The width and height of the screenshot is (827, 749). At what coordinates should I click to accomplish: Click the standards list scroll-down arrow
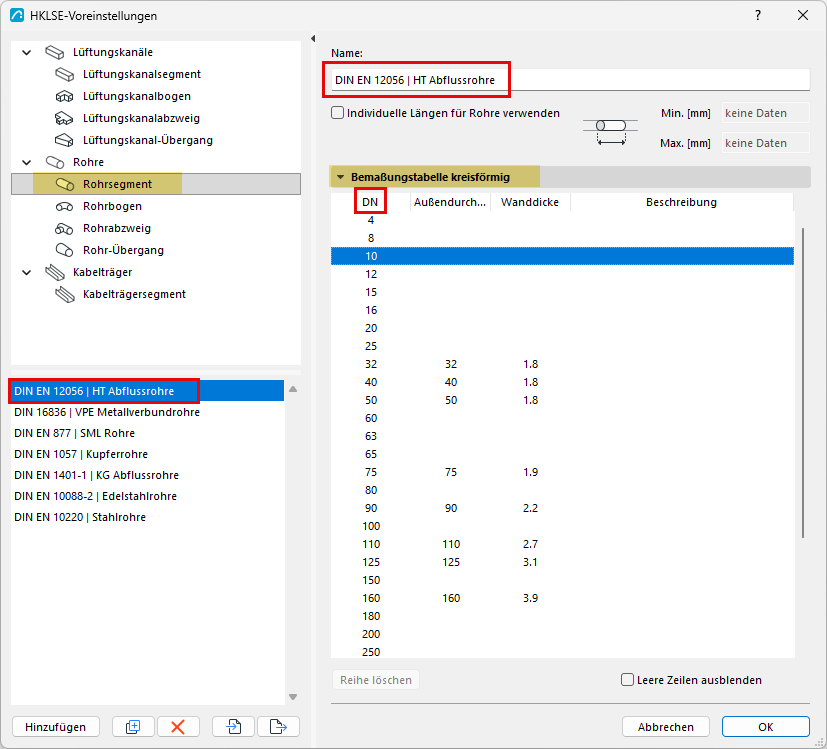click(x=293, y=697)
